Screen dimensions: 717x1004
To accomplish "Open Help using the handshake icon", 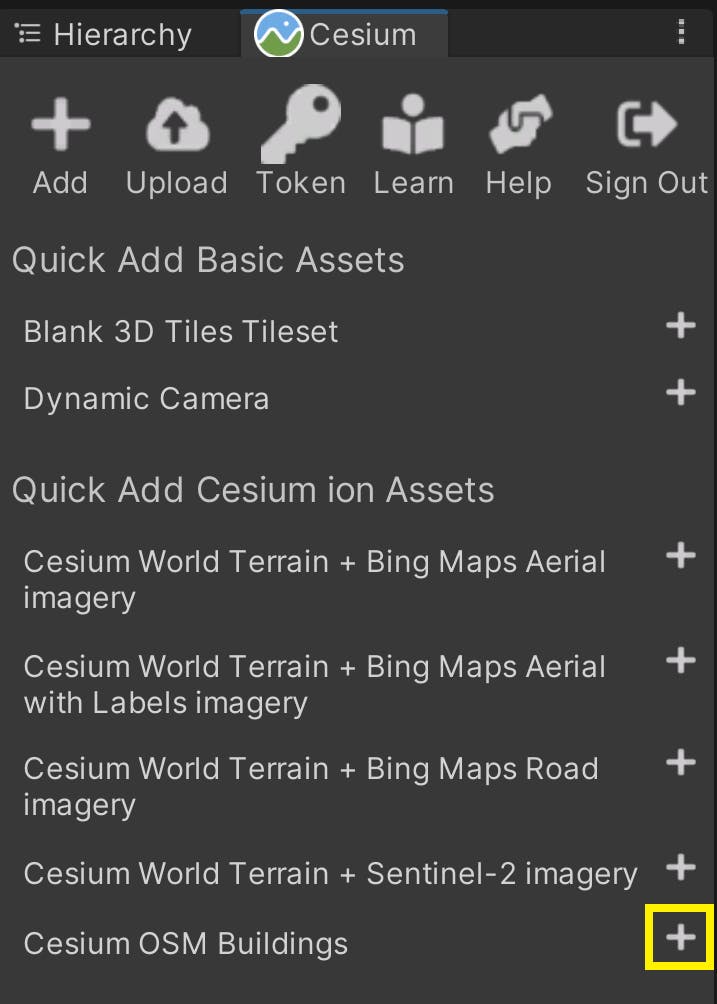I will [x=518, y=123].
